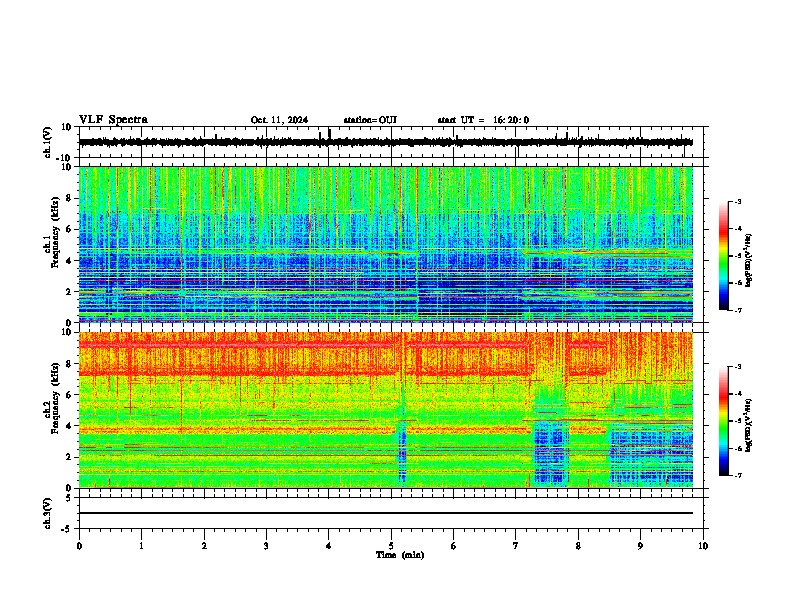The image size is (792, 612).
Task: Click the ch.2 spectrogram panel
Action: (x=385, y=410)
